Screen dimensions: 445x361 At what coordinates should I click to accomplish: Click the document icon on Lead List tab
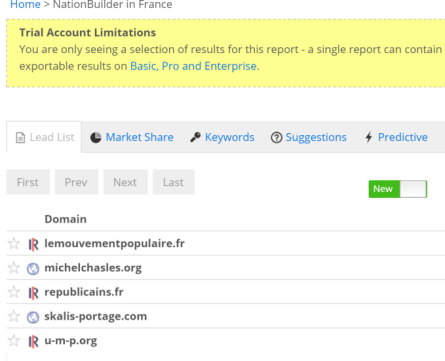click(x=20, y=137)
